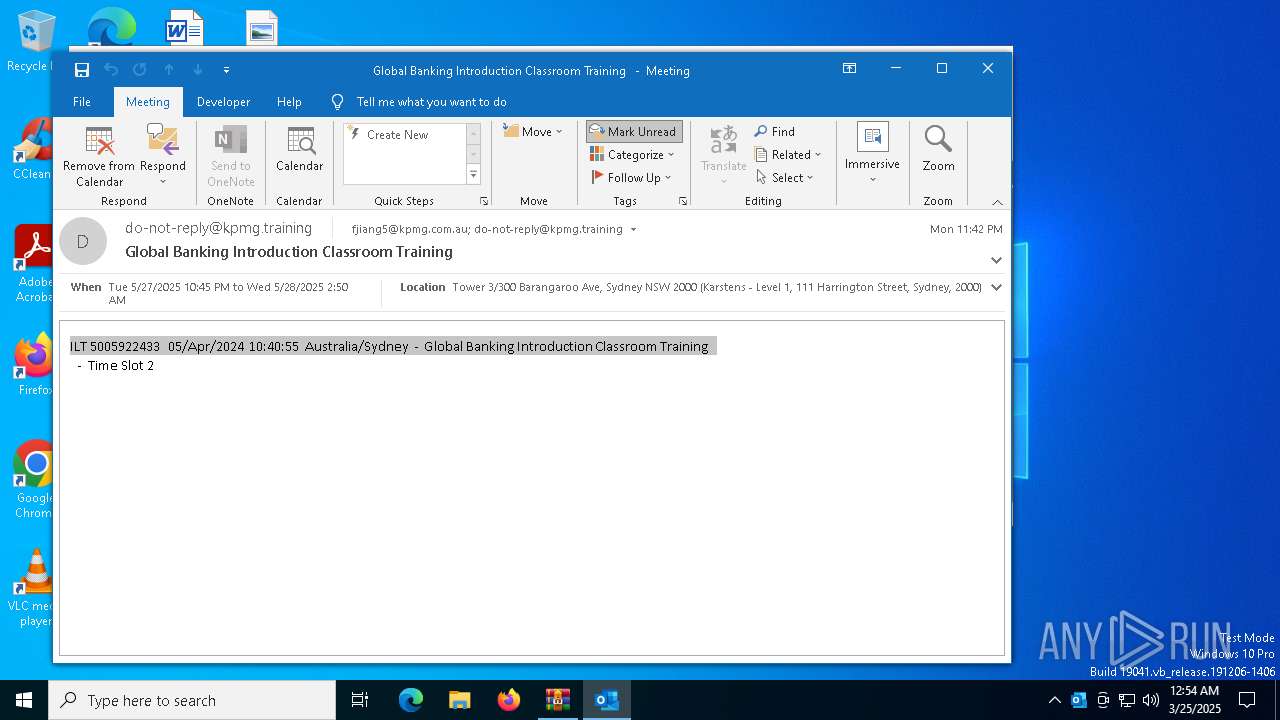Open the Help tab

pyautogui.click(x=289, y=102)
